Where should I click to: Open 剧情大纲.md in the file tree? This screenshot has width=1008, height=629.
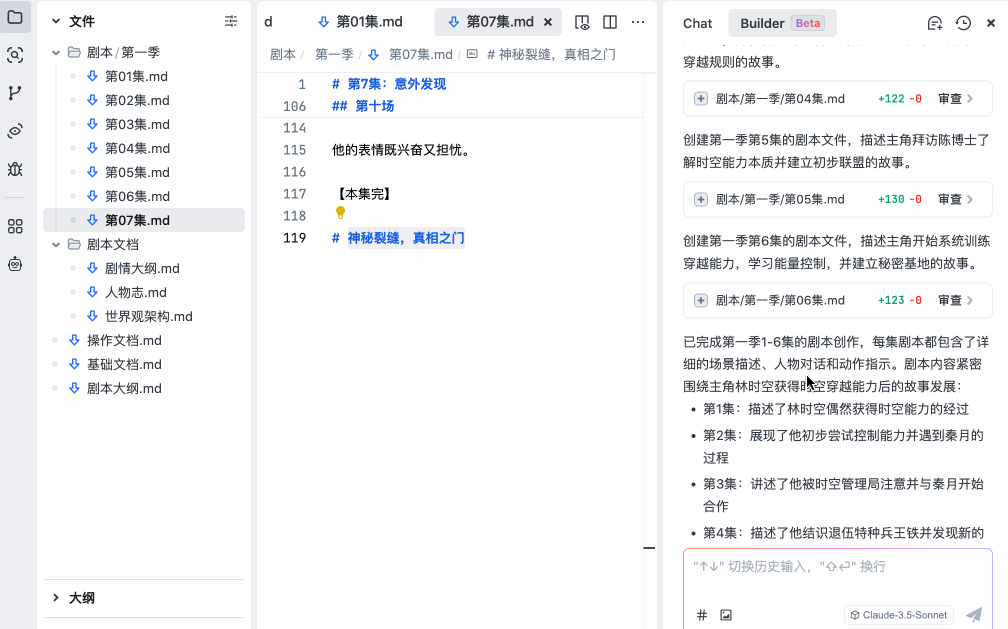(x=144, y=268)
